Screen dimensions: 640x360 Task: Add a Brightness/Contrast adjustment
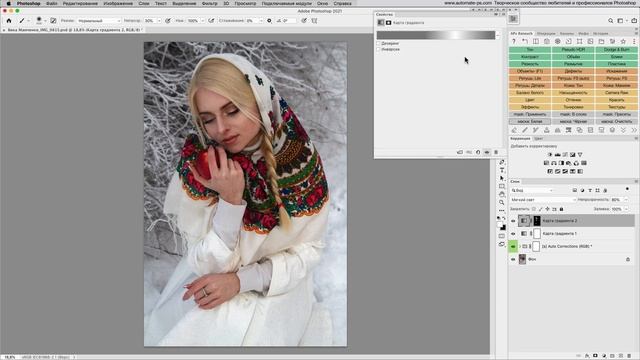550,155
